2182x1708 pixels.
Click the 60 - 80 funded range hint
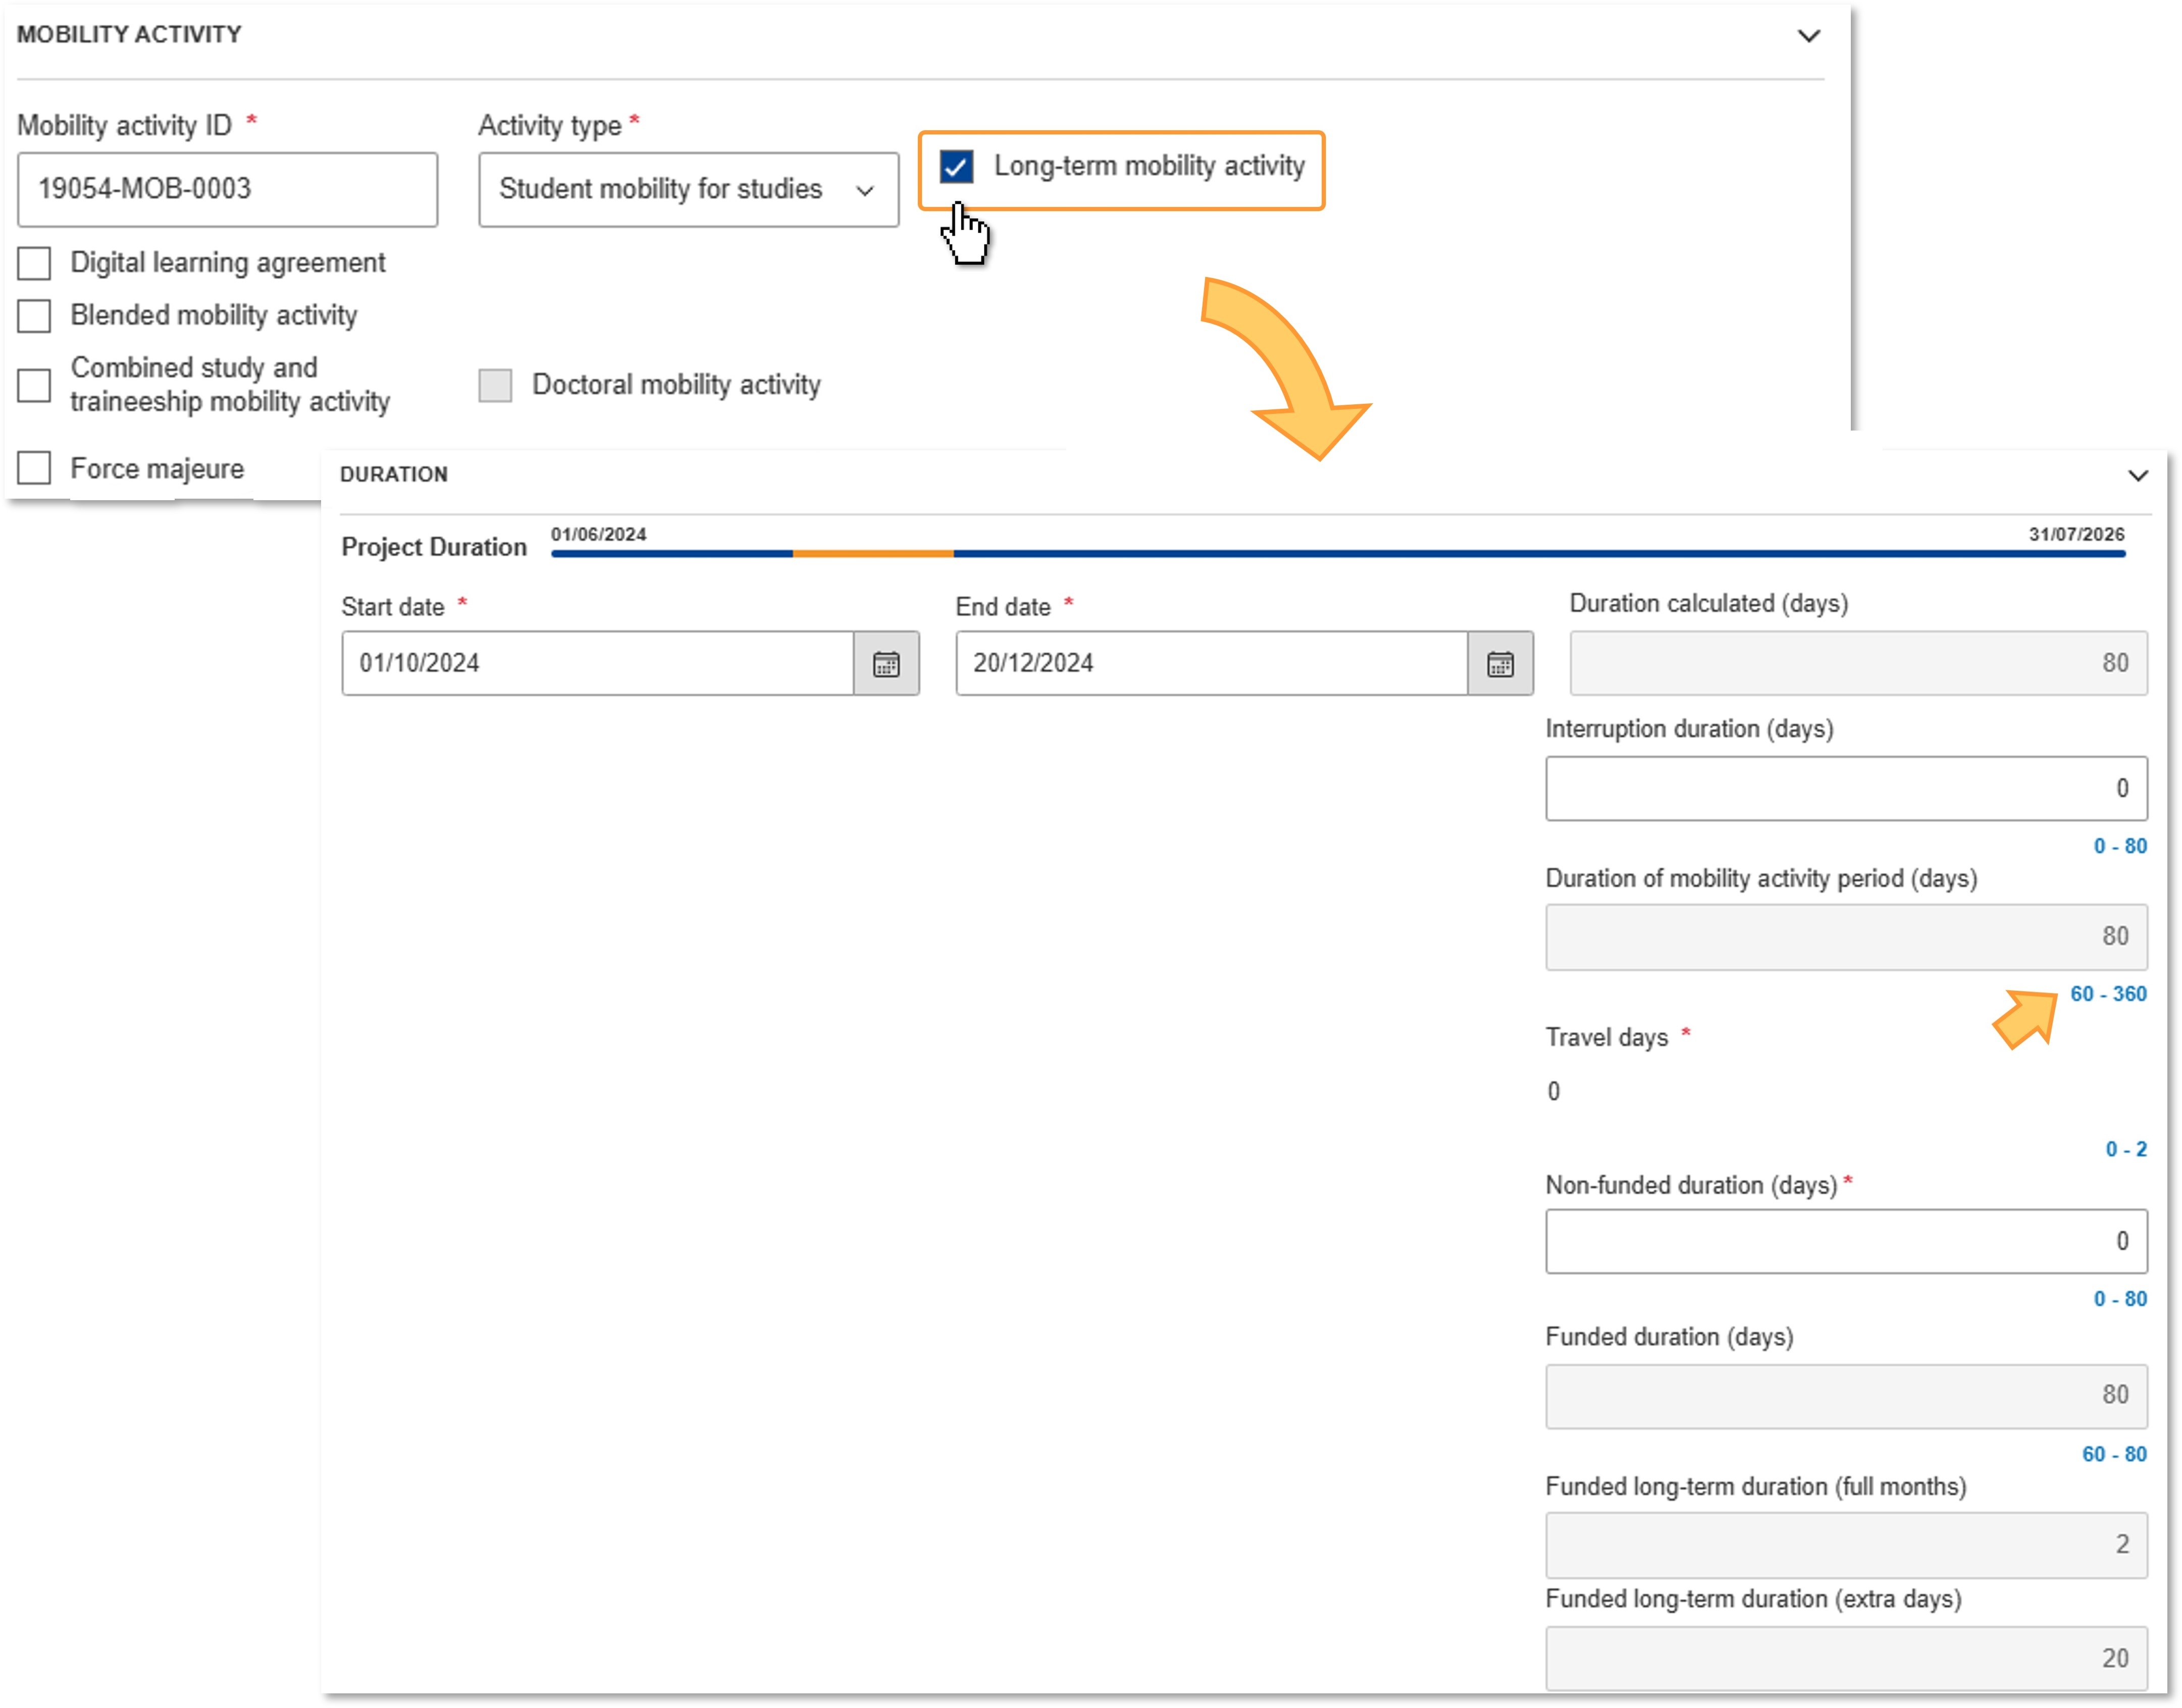[x=2114, y=1455]
